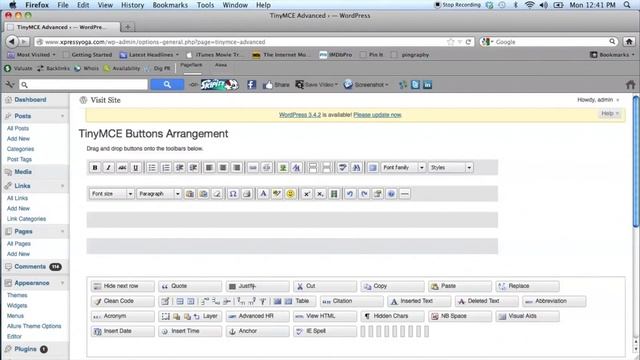Open the Font size dropdown

click(111, 194)
